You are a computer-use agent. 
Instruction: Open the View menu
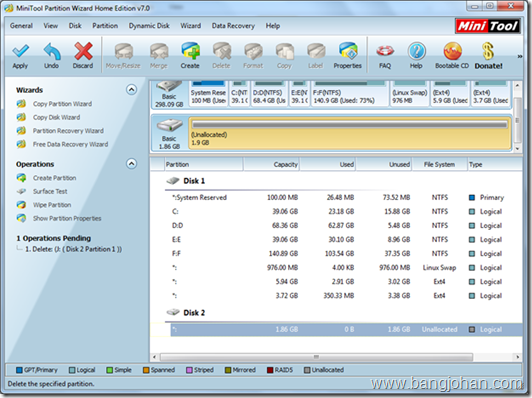click(51, 26)
